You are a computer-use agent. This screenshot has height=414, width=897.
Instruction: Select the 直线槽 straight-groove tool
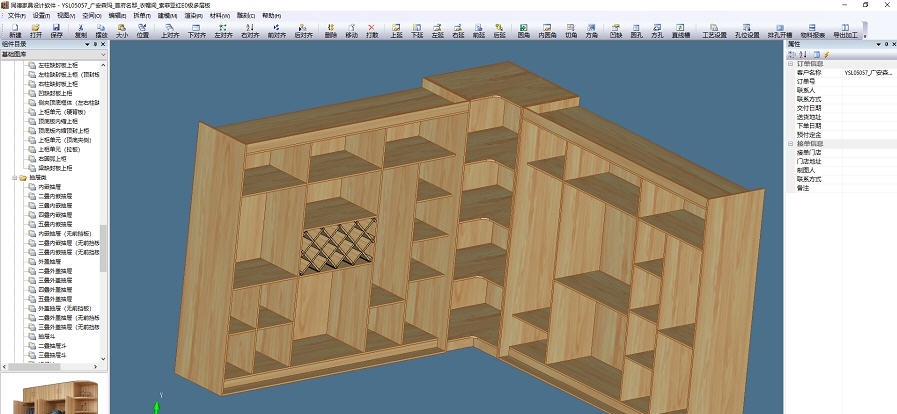coord(681,30)
